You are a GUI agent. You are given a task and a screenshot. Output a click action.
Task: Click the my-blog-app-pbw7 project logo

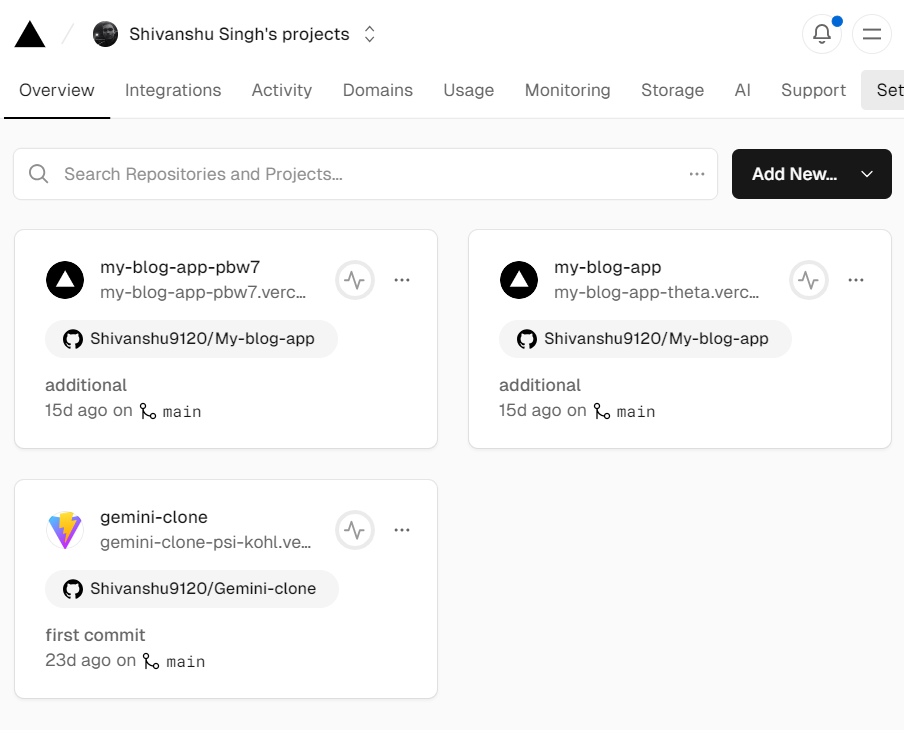click(x=65, y=280)
